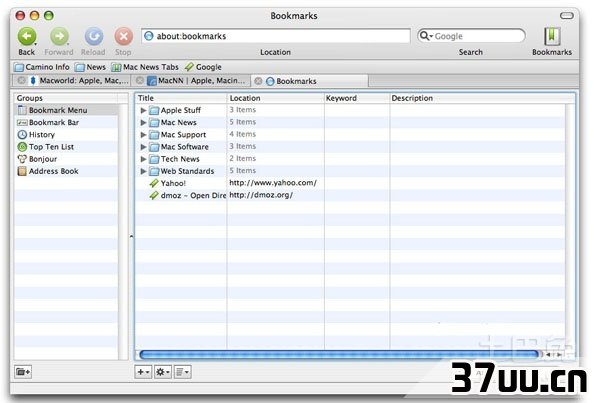The height and width of the screenshot is (403, 600).
Task: Select Address Book group
Action: pos(66,171)
